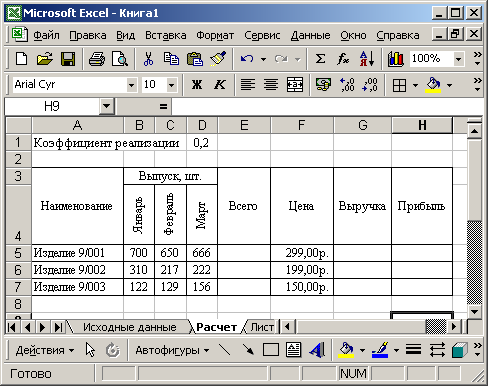Viewport: 488px width, 386px height.
Task: Expand the Undo history dropdown arrow
Action: [x=263, y=59]
